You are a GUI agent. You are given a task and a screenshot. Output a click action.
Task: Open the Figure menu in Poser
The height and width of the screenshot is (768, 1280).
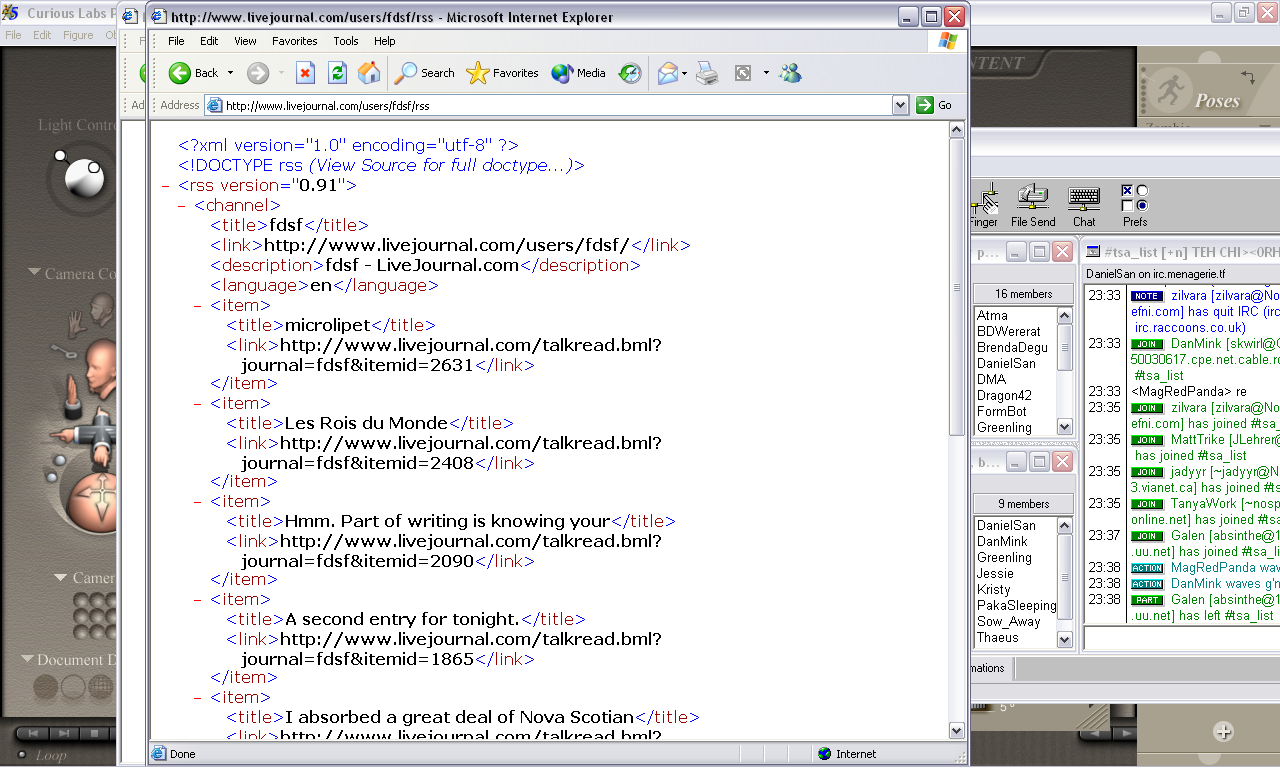click(78, 35)
